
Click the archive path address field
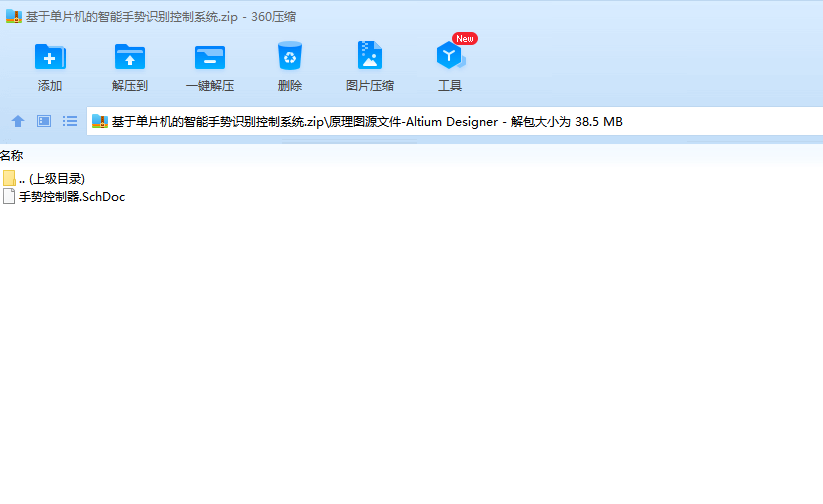455,121
